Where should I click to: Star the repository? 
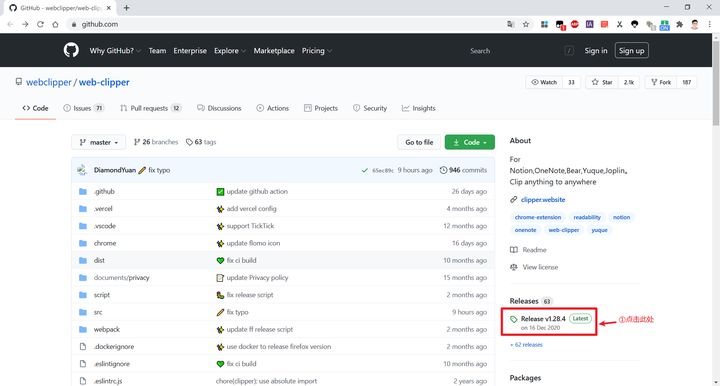[602, 82]
